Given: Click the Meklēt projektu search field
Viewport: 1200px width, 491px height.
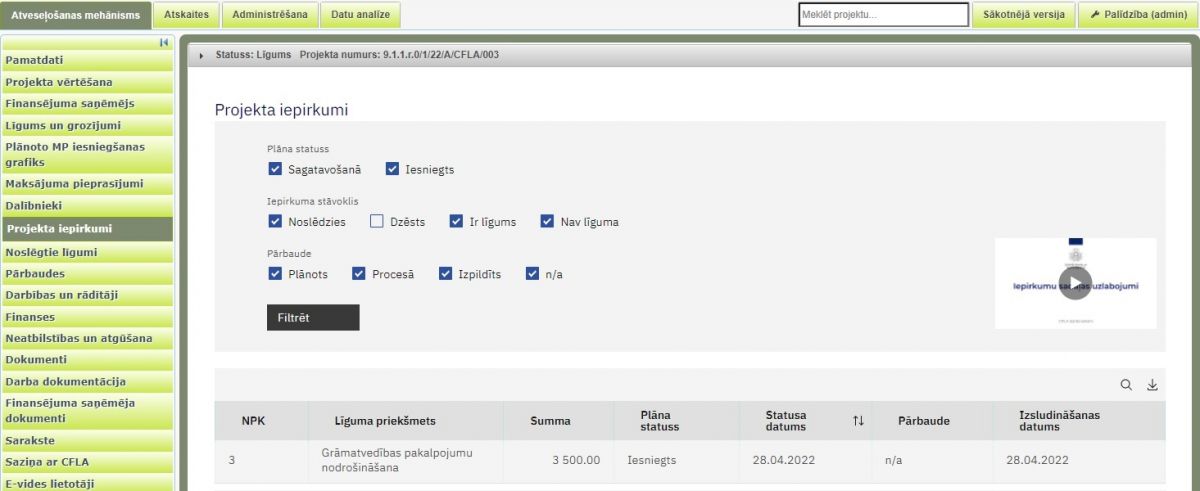Looking at the screenshot, I should [883, 15].
